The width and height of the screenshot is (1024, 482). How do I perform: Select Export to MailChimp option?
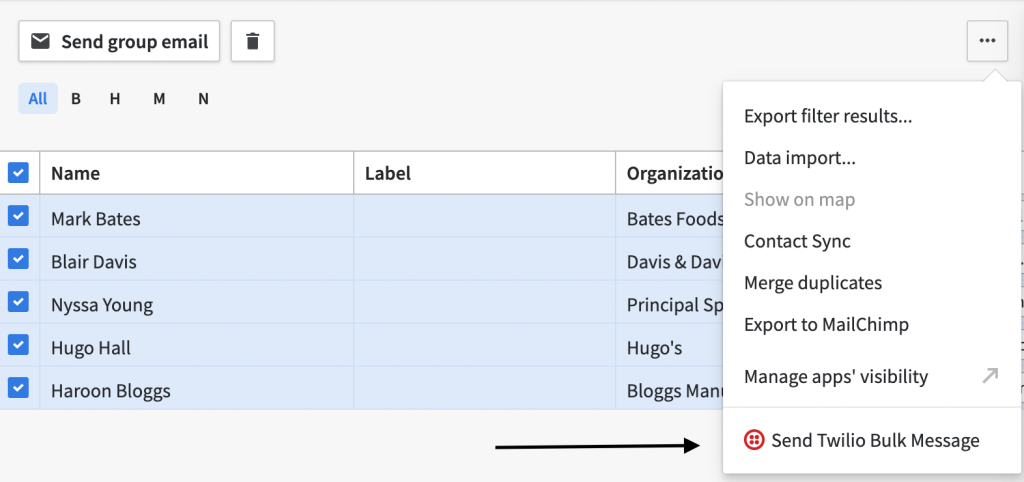826,324
